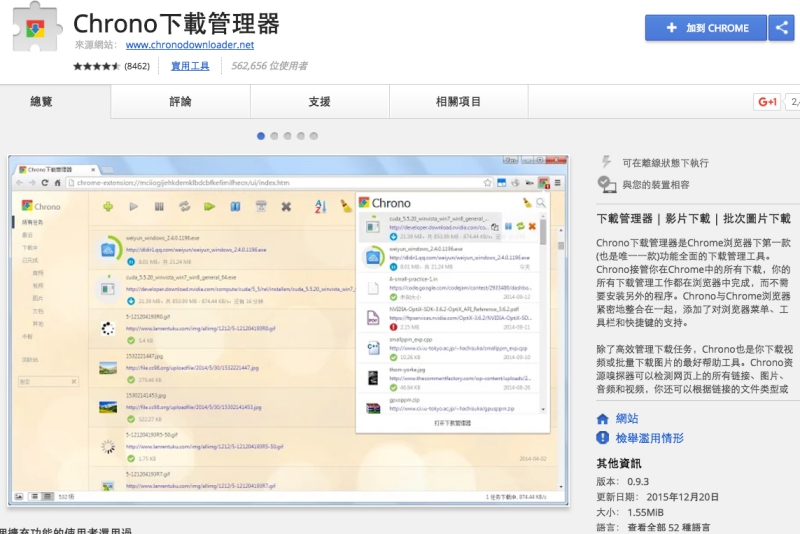
Task: Open the 總覽 tab
Action: point(42,102)
